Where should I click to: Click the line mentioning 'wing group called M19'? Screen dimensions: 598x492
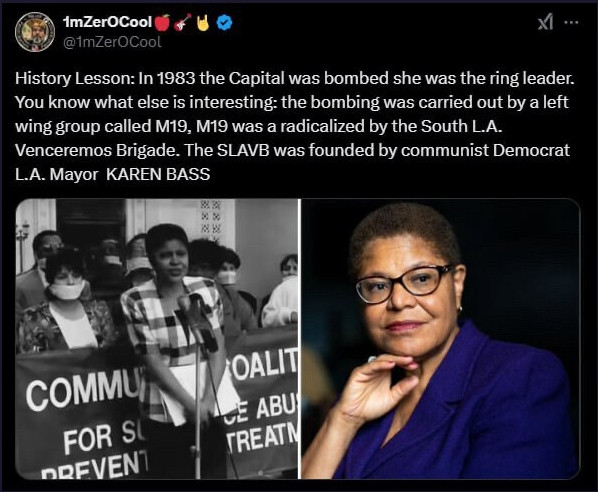(x=258, y=126)
